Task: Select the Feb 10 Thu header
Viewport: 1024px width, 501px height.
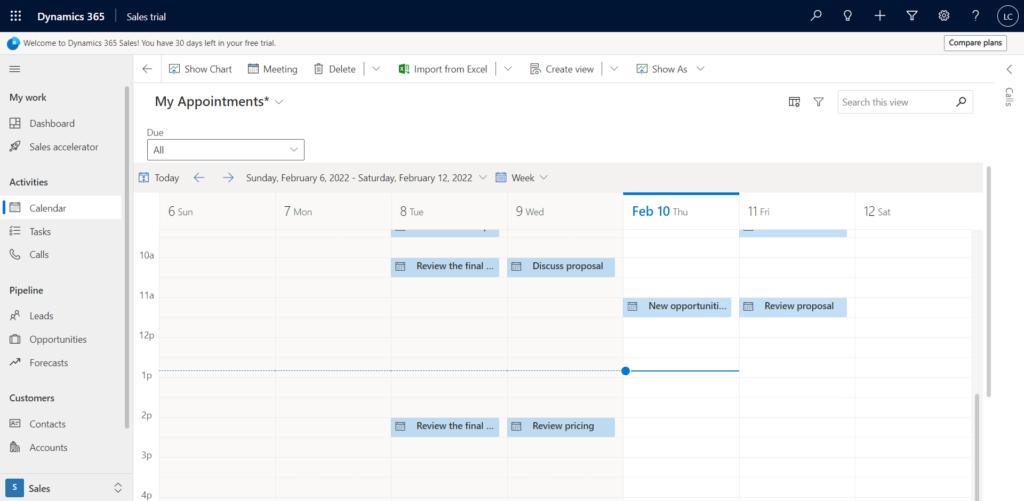Action: 681,212
